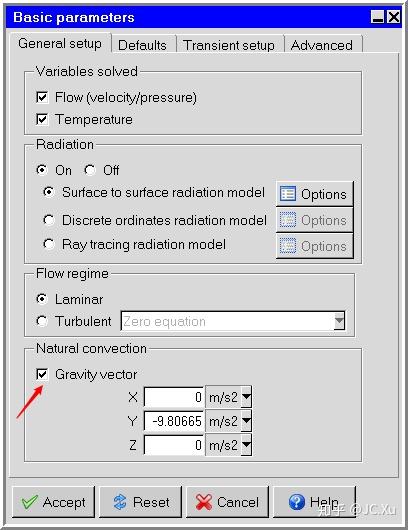Click ray tracing Options button icon
Screen dimensions: 408x530
coord(288,246)
